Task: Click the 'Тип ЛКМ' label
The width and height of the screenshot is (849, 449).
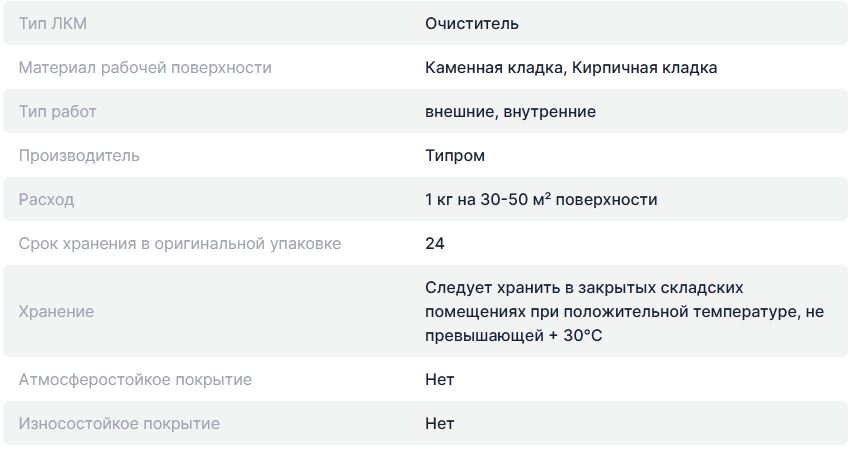Action: pyautogui.click(x=53, y=23)
